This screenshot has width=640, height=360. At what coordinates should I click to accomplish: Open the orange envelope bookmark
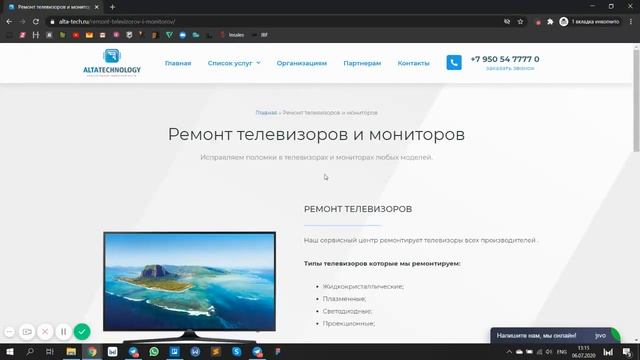89,35
